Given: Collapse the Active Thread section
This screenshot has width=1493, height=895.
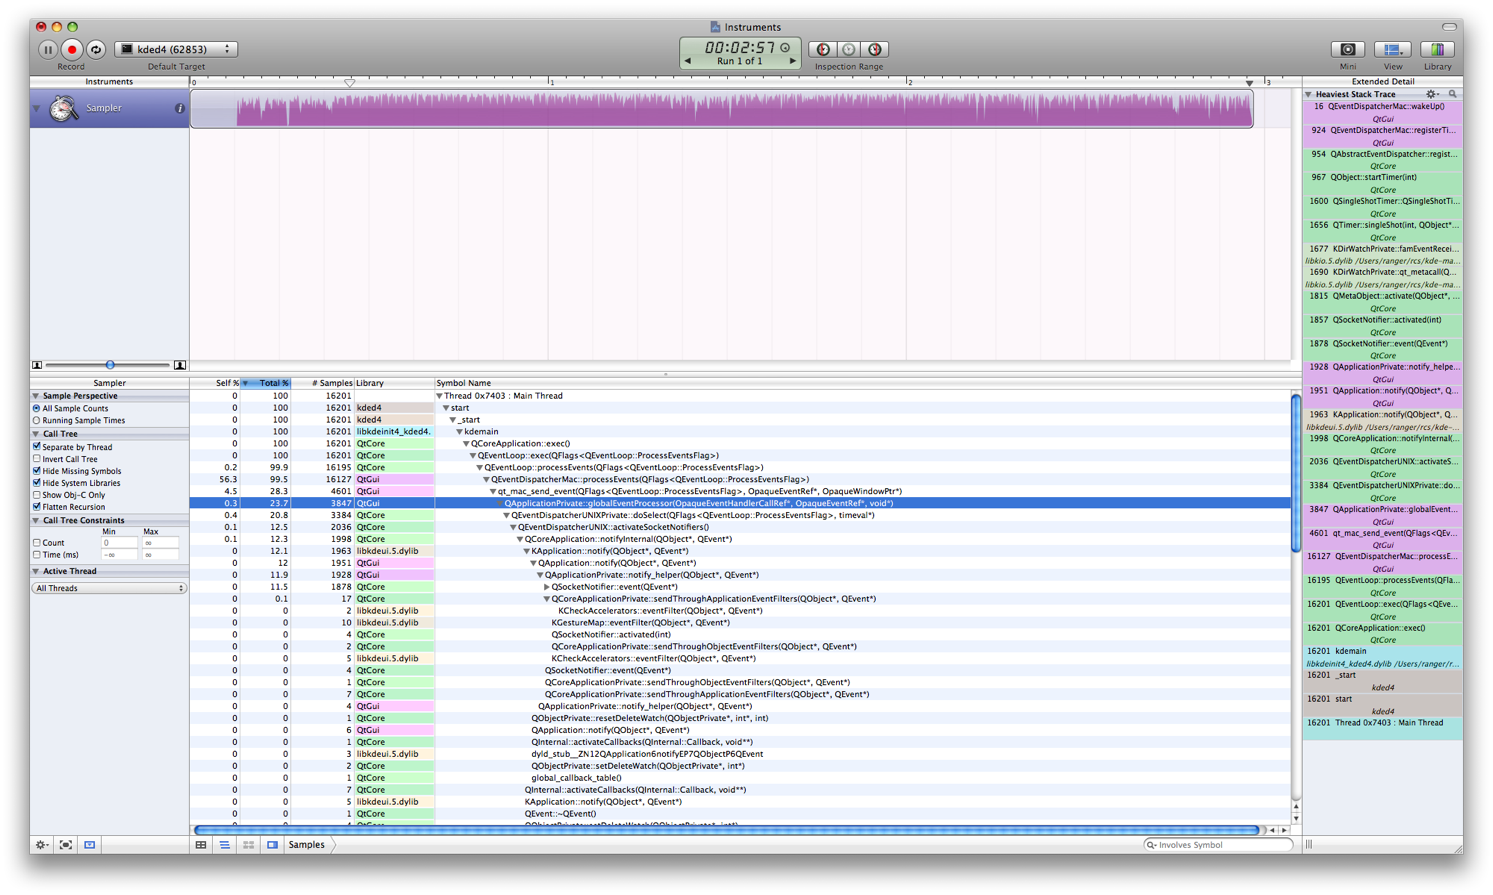Looking at the screenshot, I should pyautogui.click(x=36, y=572).
